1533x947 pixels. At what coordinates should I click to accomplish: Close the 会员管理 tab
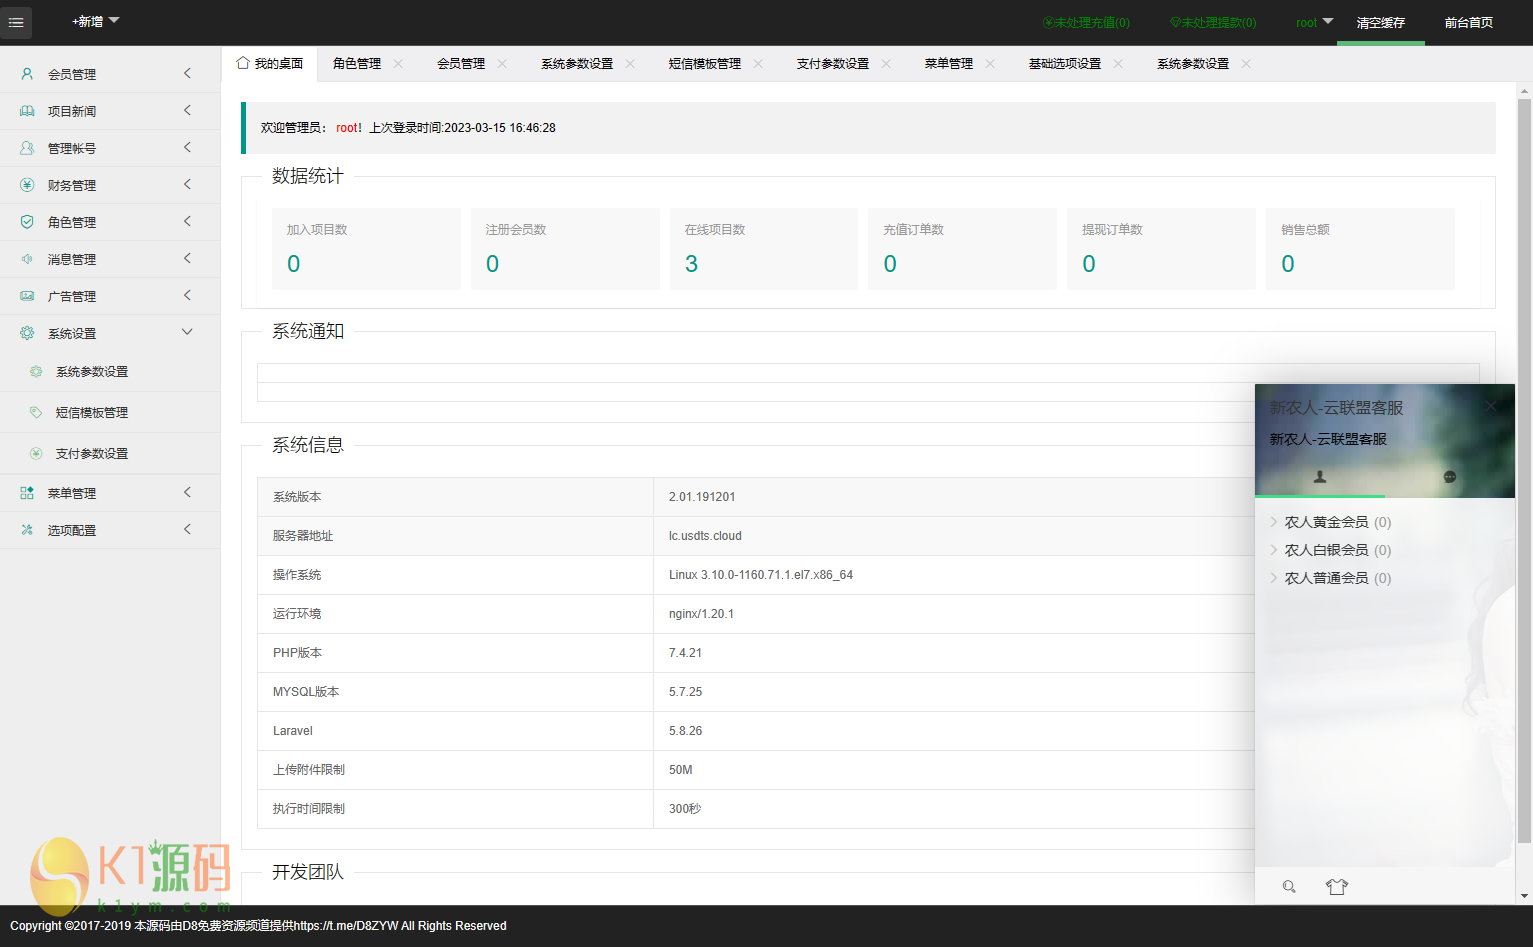[x=502, y=64]
